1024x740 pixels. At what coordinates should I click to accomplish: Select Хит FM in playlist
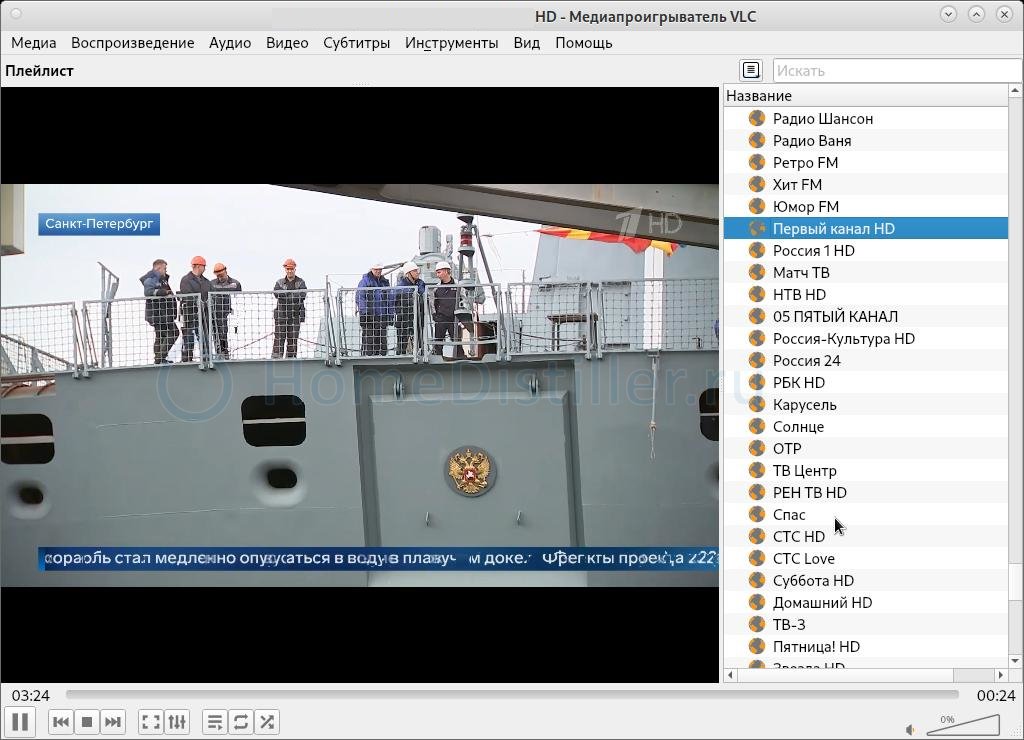pyautogui.click(x=866, y=184)
